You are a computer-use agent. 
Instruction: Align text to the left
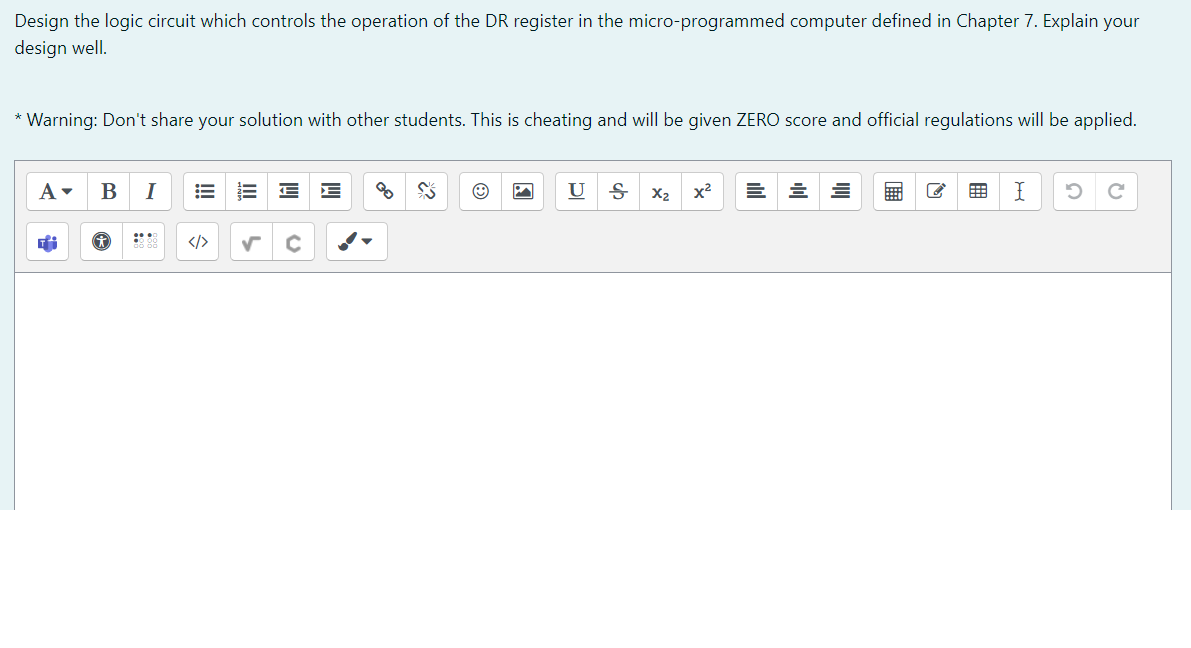tap(757, 191)
